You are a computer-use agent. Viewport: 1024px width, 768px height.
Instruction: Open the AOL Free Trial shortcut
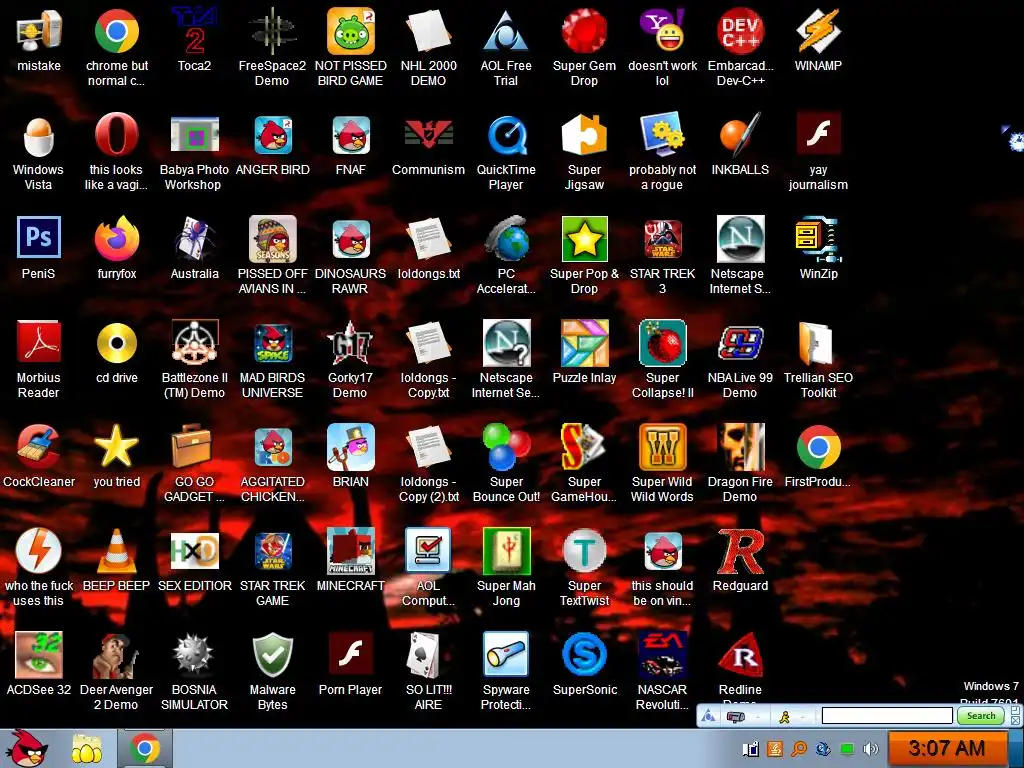click(506, 31)
